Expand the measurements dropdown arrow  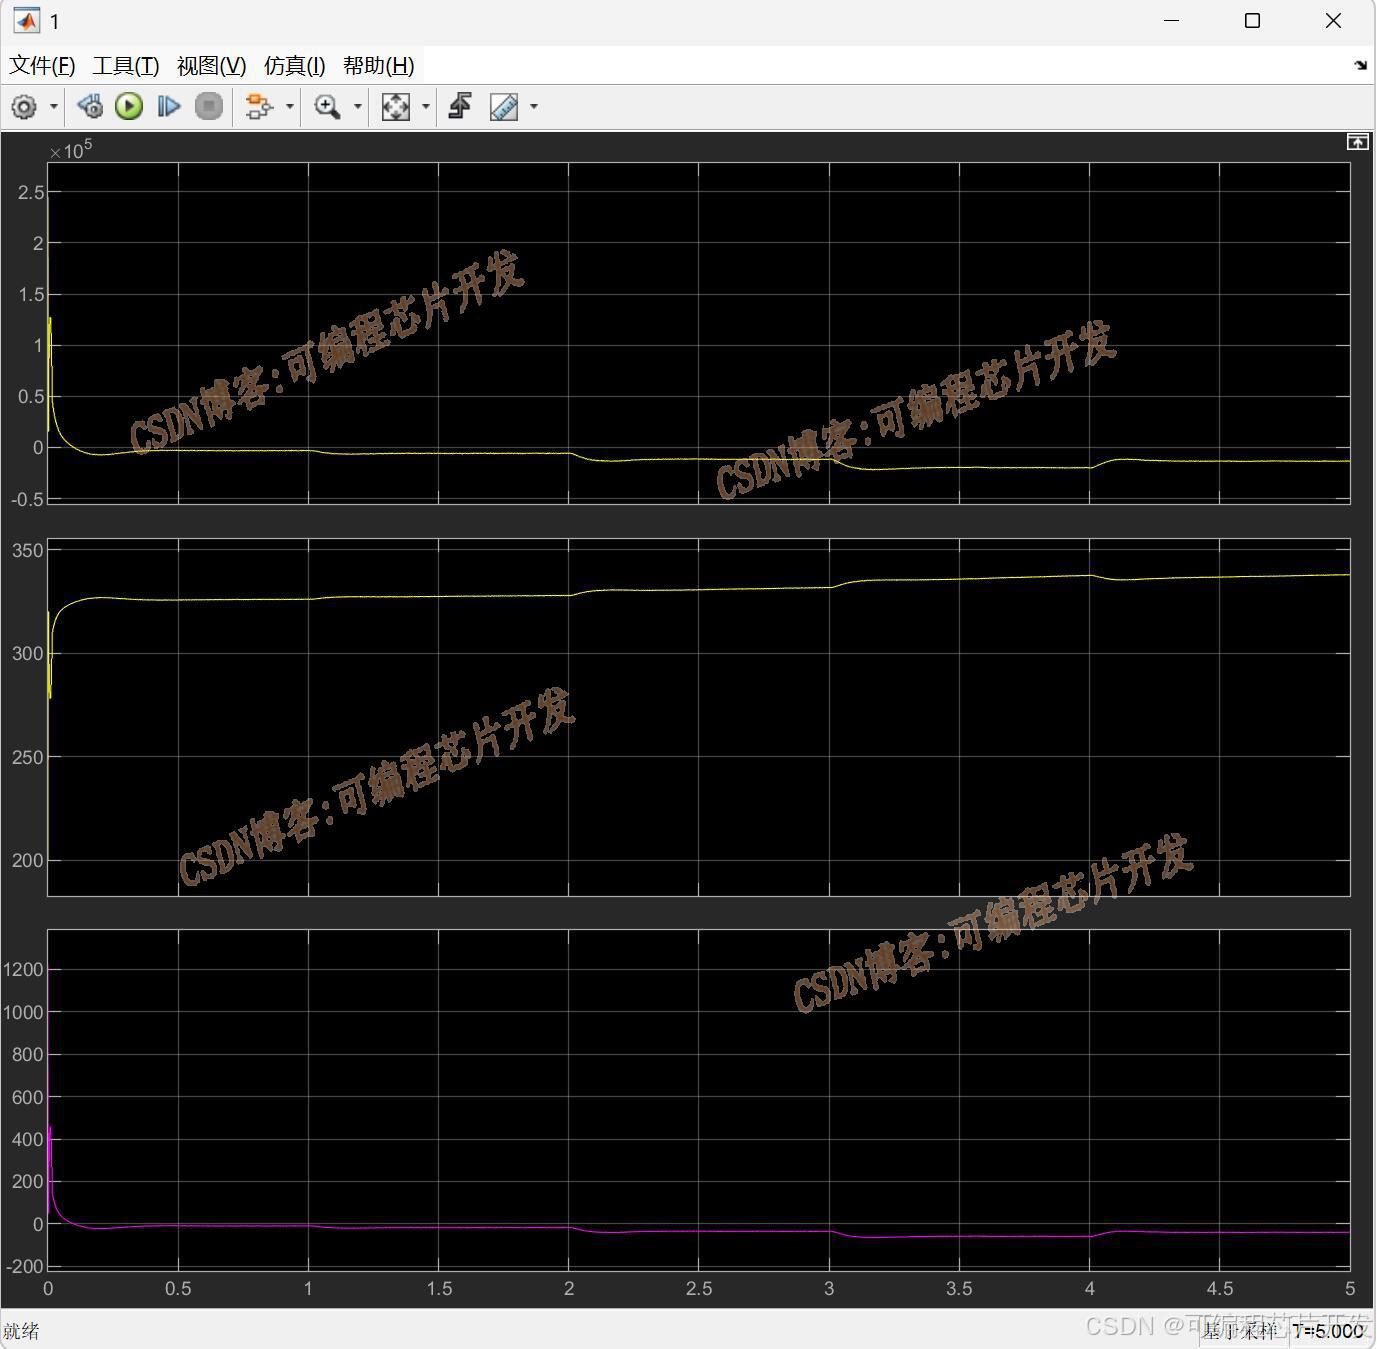[534, 106]
